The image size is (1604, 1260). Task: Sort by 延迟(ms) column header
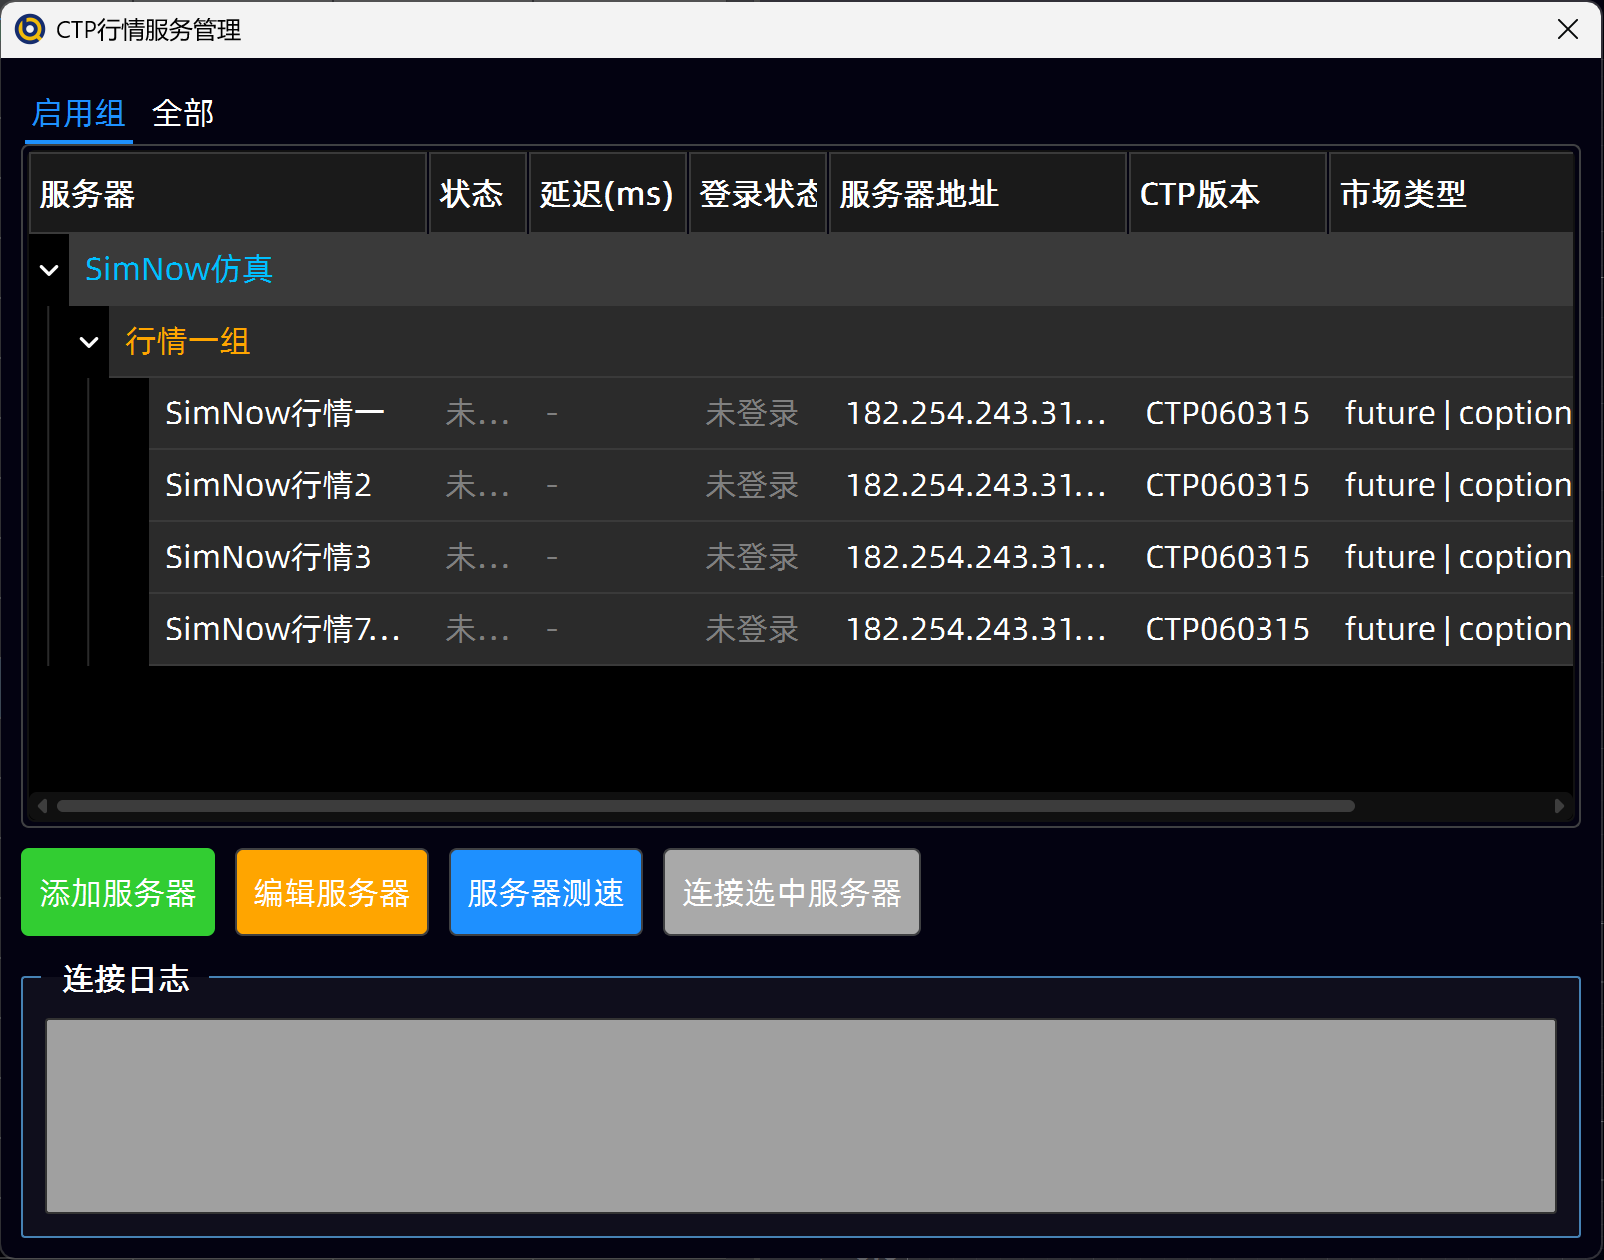pyautogui.click(x=607, y=194)
